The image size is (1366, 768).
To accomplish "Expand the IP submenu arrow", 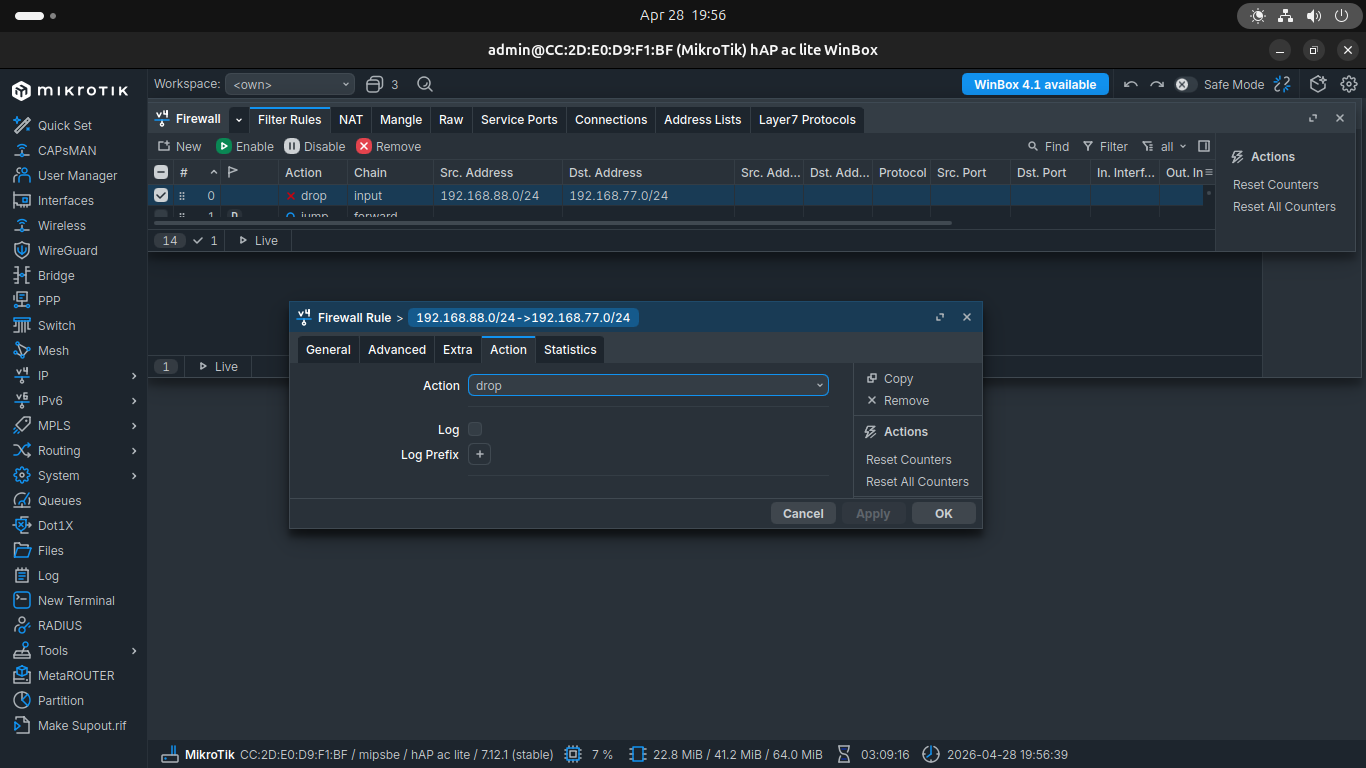I will tap(134, 375).
